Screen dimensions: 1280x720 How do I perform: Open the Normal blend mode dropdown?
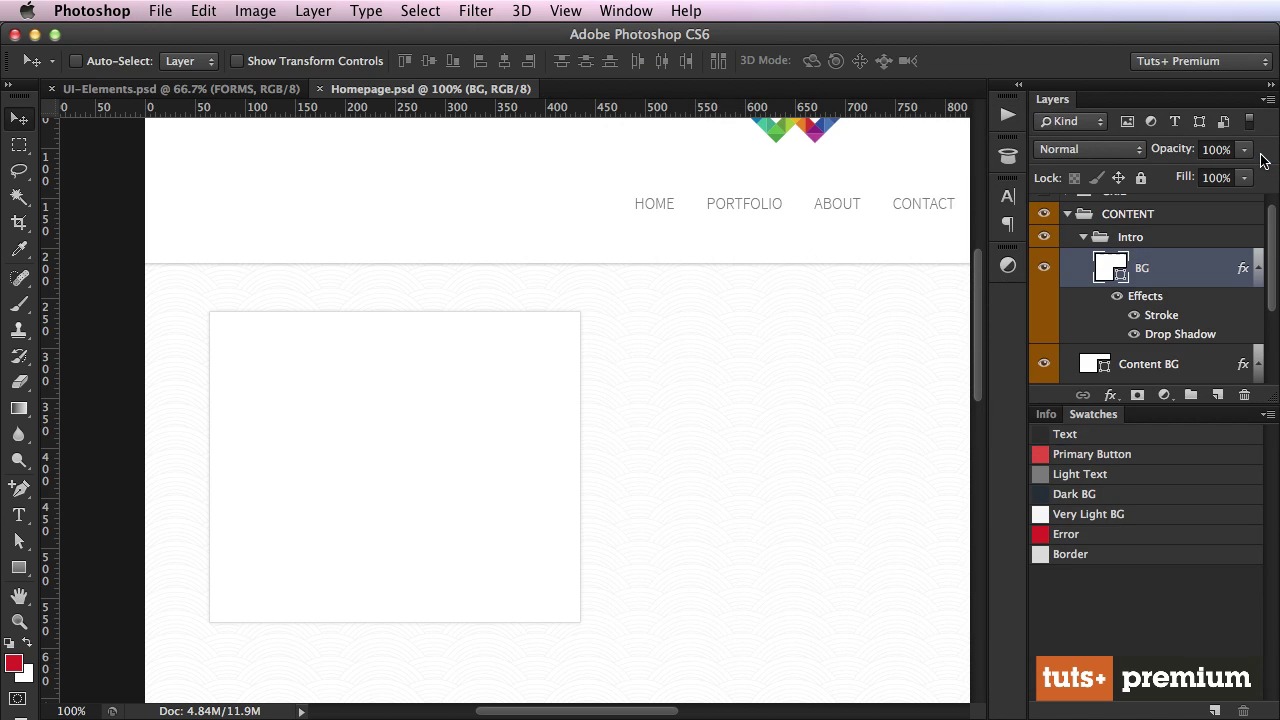(x=1089, y=150)
